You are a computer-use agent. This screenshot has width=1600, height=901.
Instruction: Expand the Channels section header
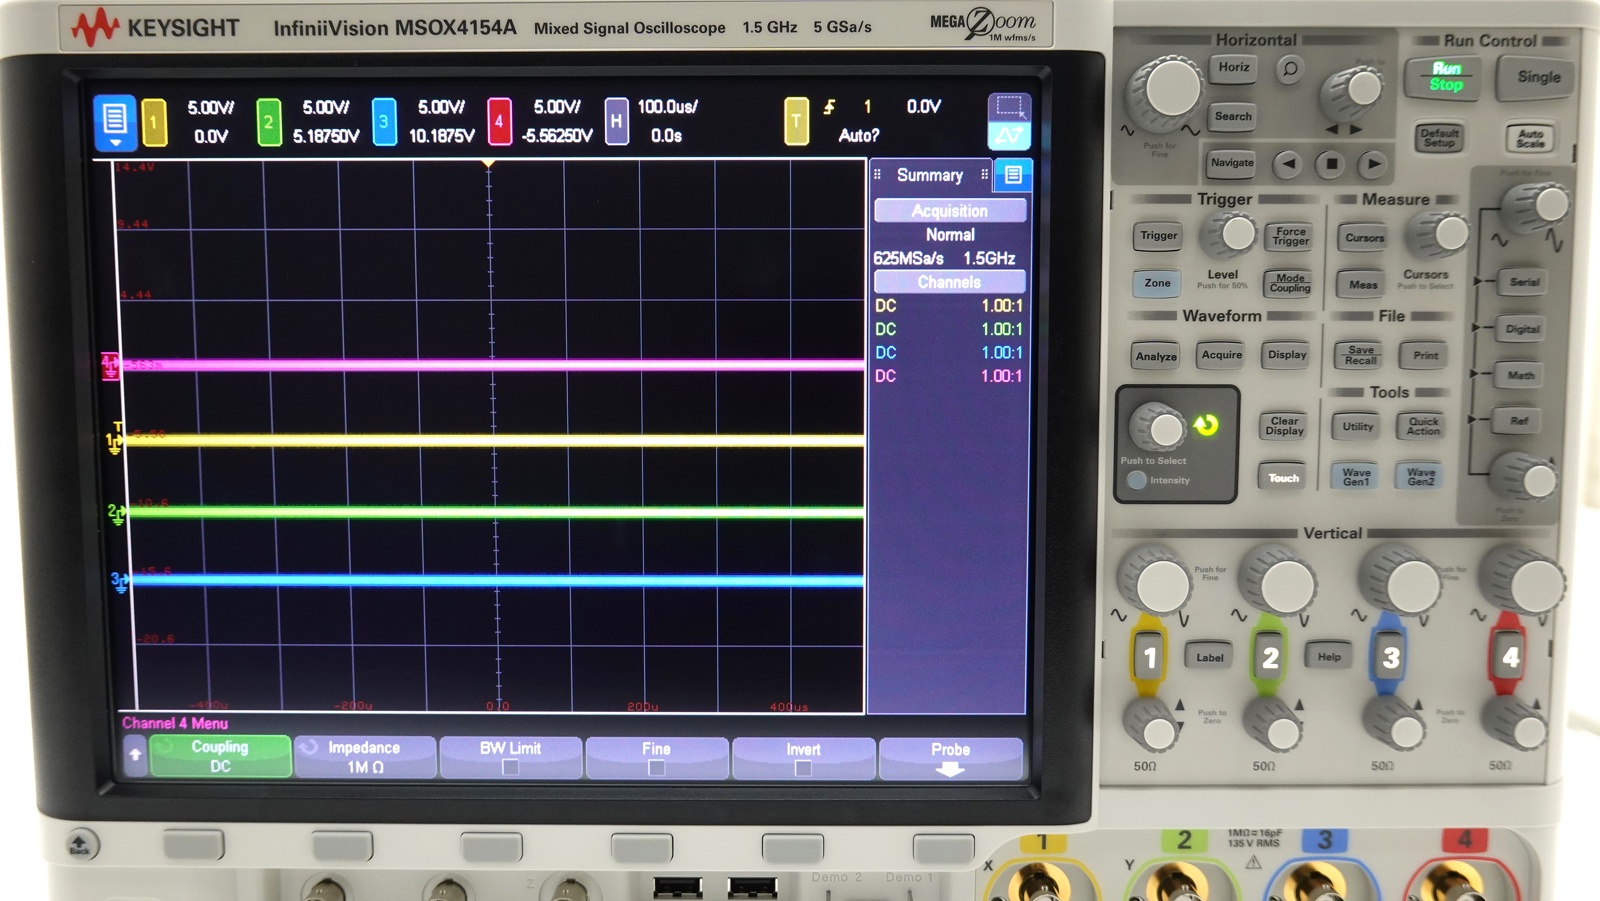coord(950,282)
